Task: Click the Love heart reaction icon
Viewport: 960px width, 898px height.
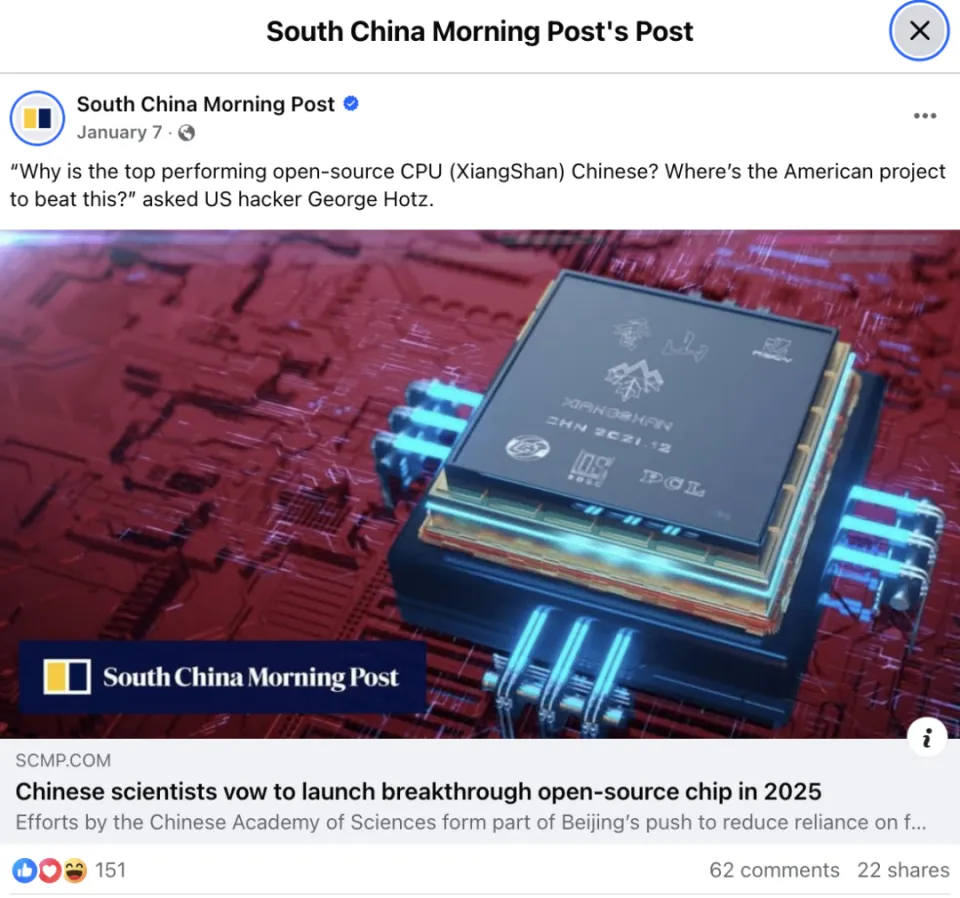Action: pos(50,870)
